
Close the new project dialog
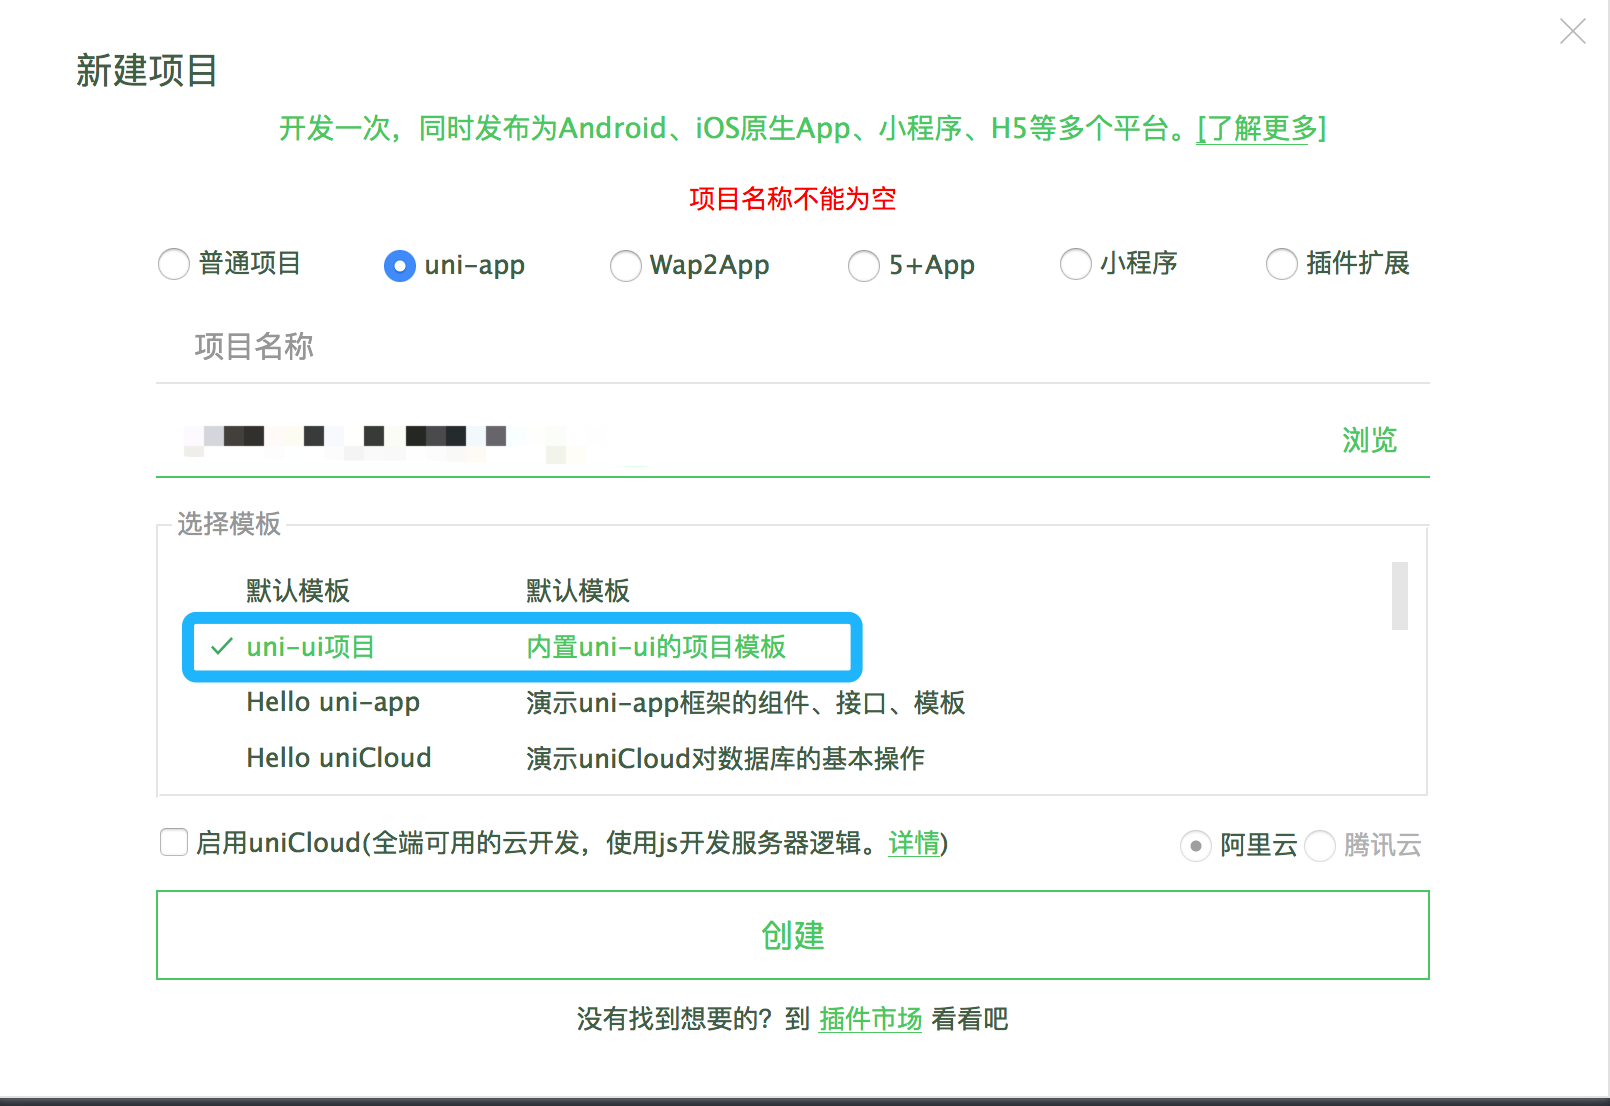click(1573, 31)
